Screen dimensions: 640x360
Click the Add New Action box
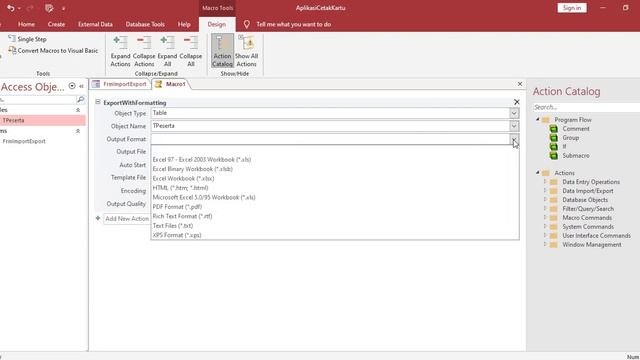click(127, 219)
